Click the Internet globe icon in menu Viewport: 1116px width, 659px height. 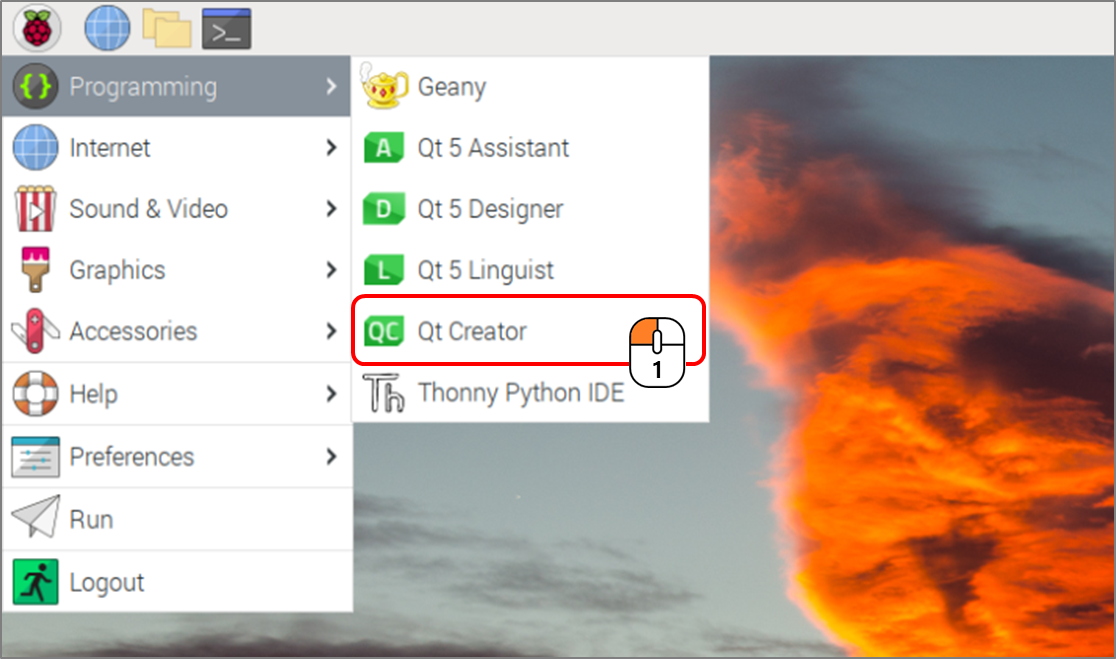(x=35, y=147)
